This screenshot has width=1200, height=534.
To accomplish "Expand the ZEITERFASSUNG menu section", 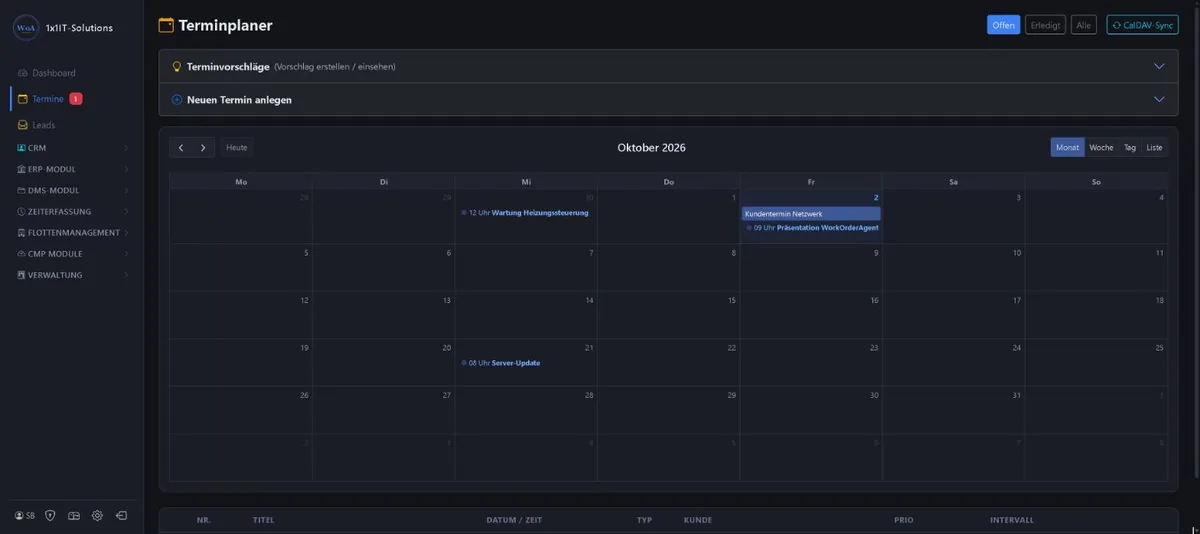I will coord(73,212).
